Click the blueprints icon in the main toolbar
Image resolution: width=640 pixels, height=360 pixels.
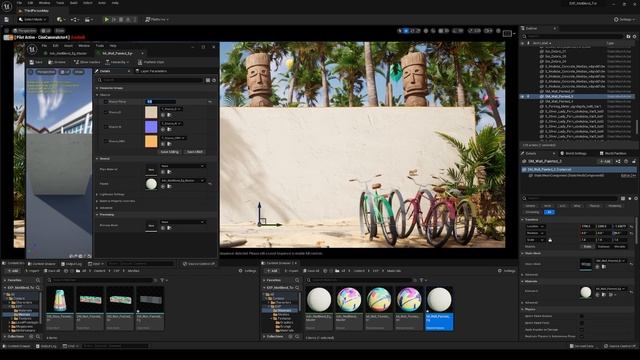(x=74, y=19)
